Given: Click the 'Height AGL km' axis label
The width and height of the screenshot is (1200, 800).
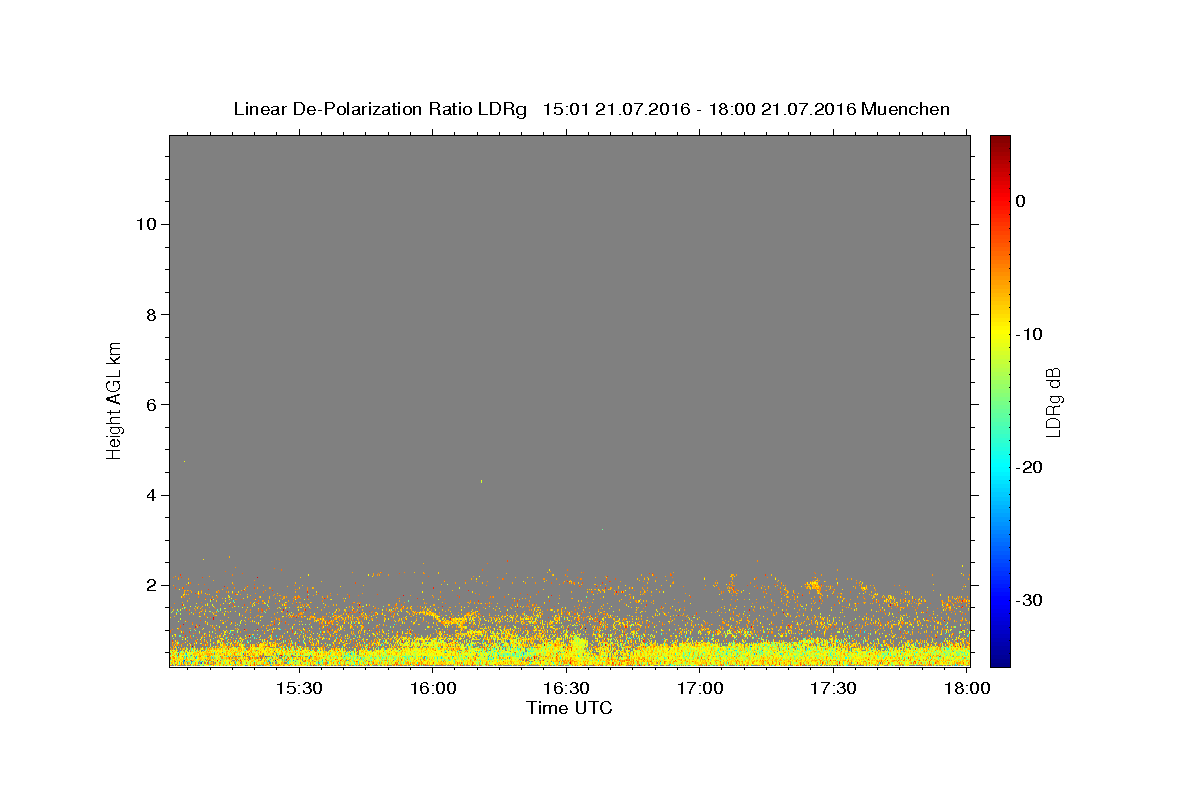Looking at the screenshot, I should click(x=115, y=400).
